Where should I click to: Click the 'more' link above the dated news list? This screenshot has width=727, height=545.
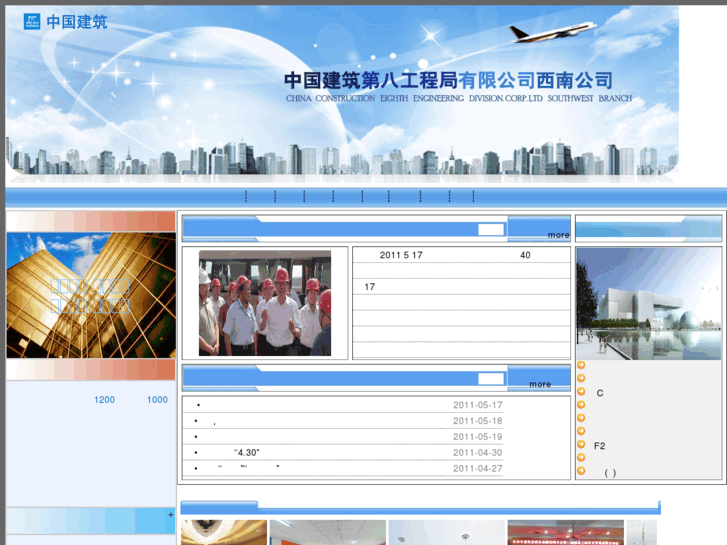coord(540,384)
